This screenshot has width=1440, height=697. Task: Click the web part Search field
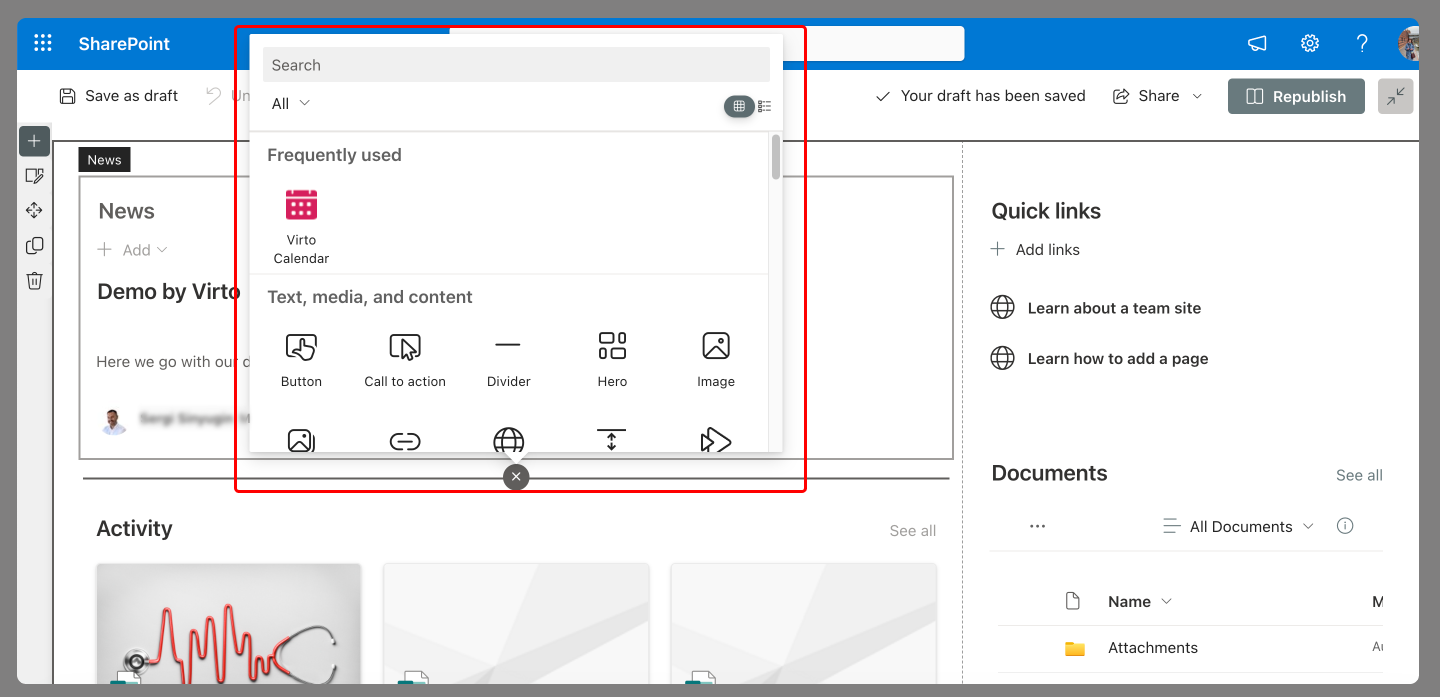tap(516, 65)
